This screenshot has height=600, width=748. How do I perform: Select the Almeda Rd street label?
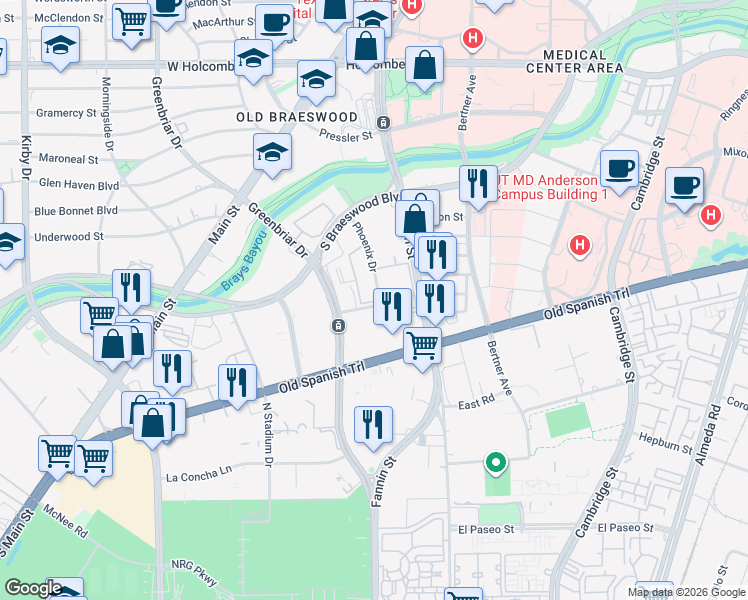708,435
